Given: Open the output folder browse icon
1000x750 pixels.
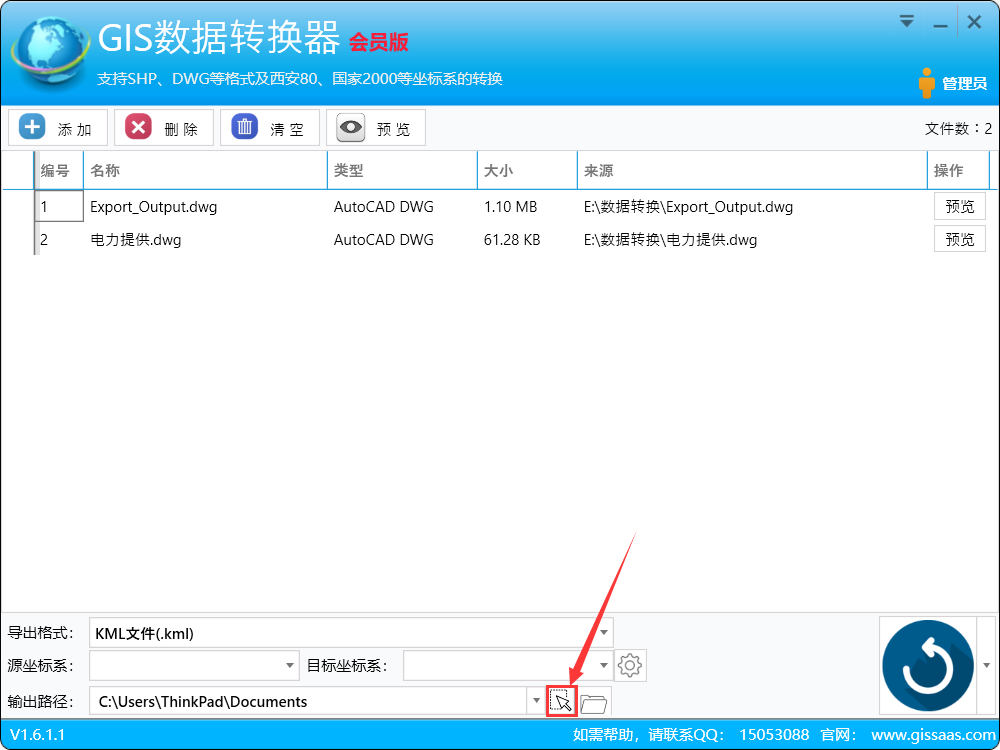Looking at the screenshot, I should coord(594,702).
